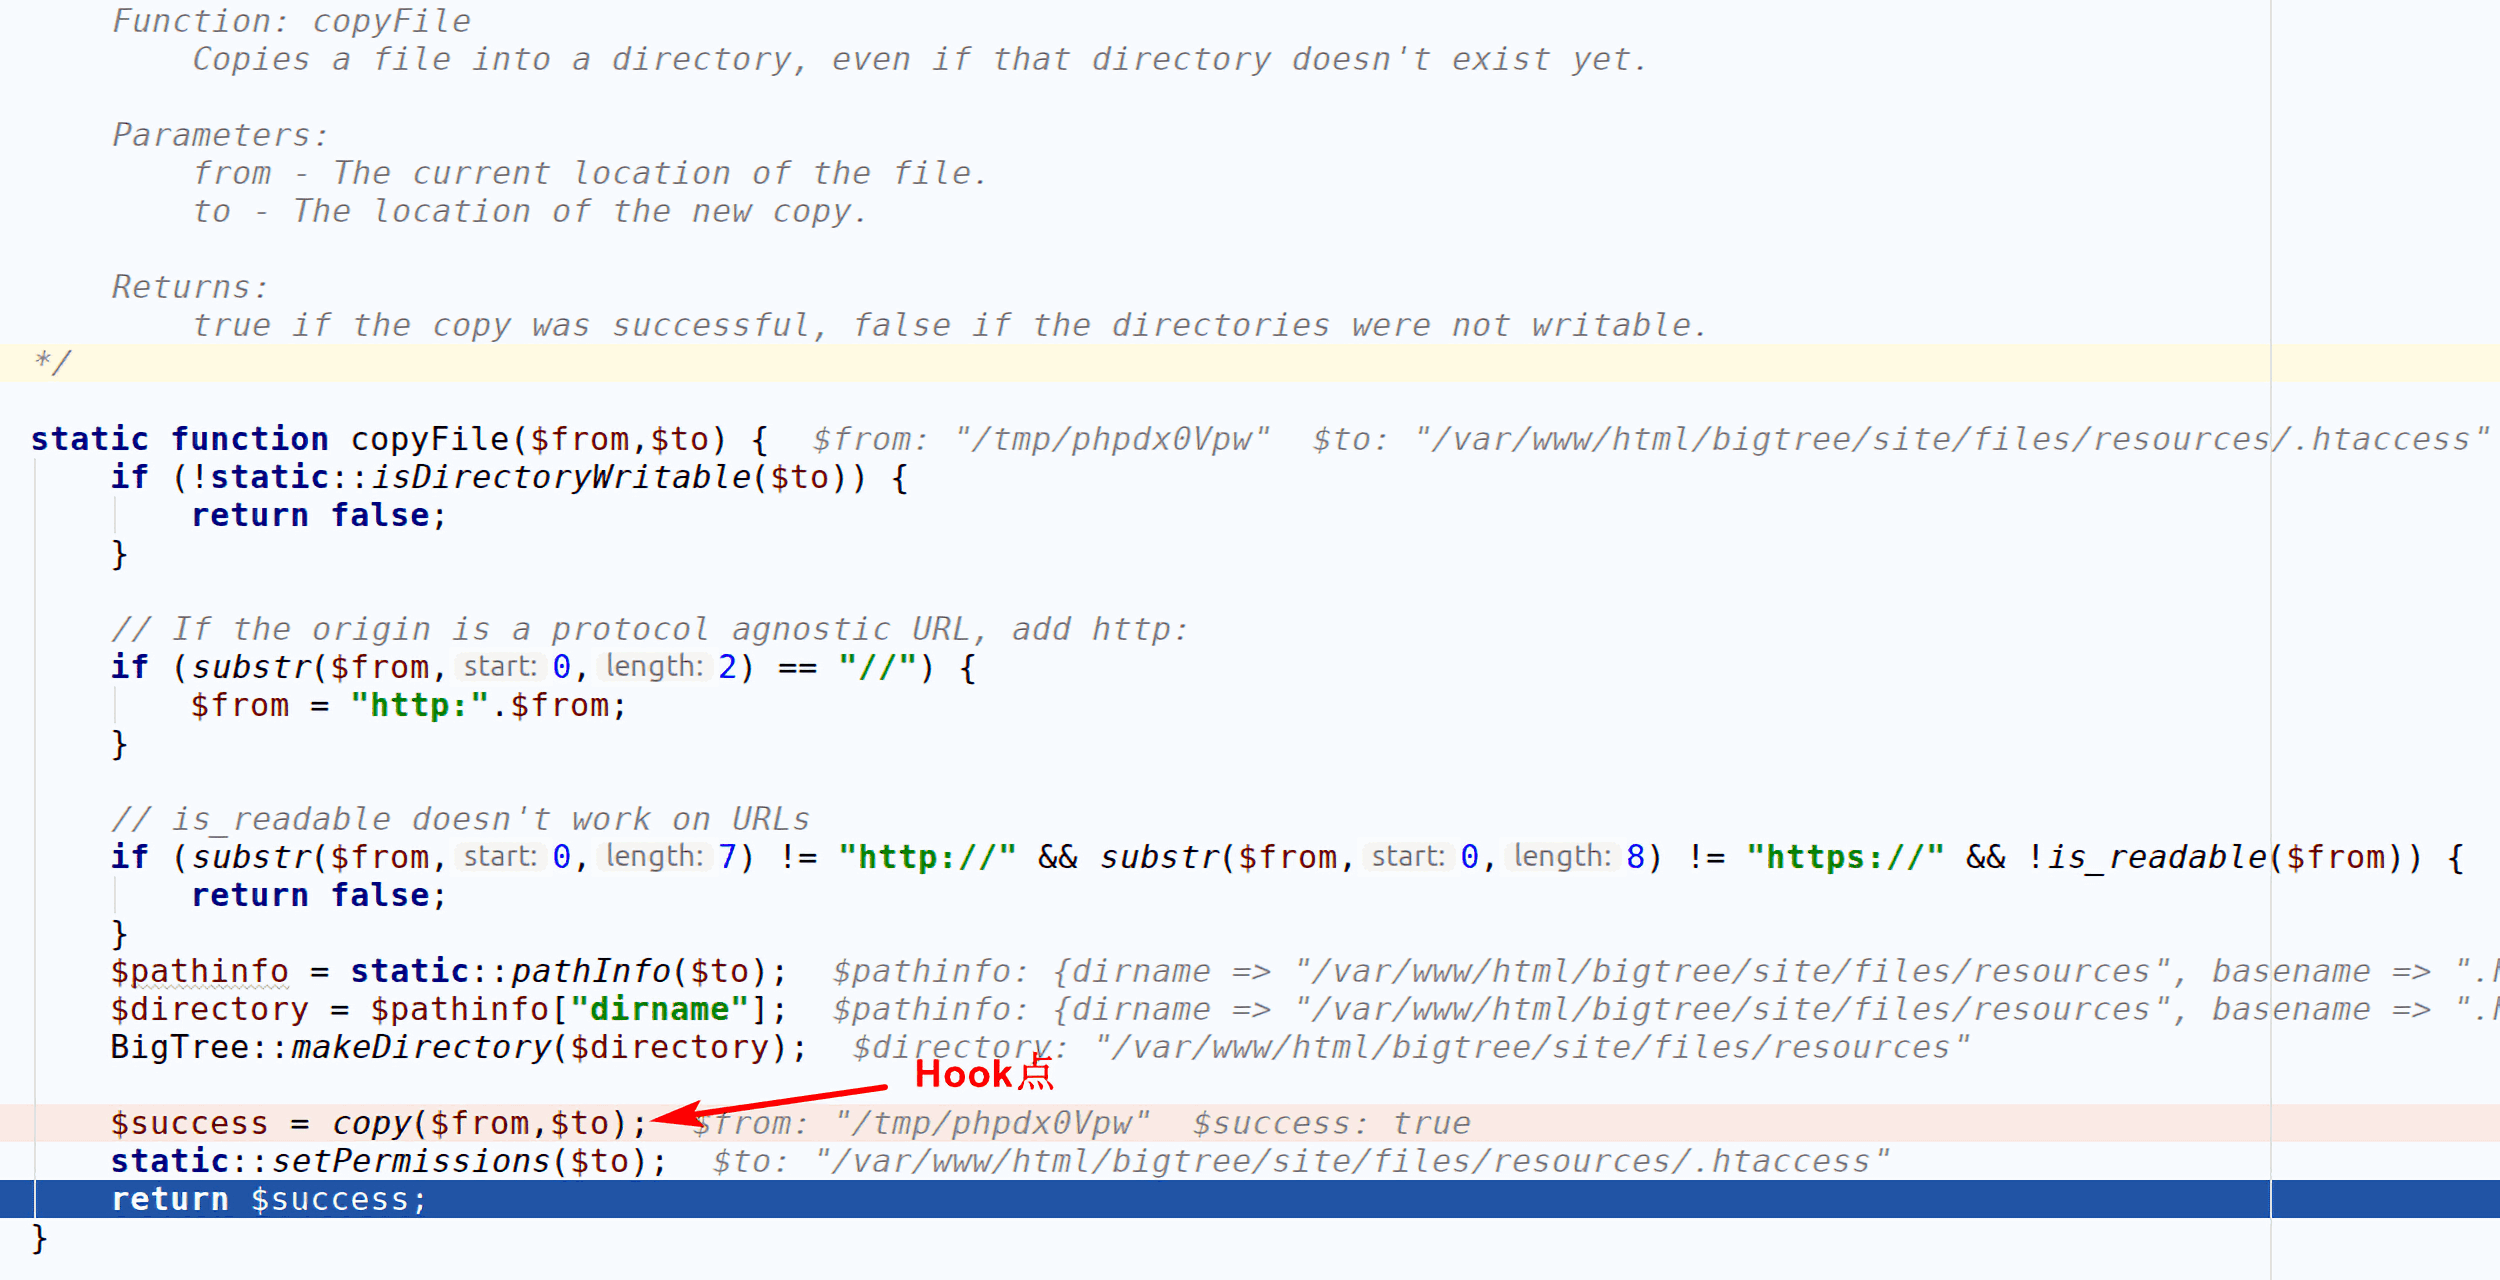Screen dimensions: 2500x1280
Task: Click the '$success: true' inline debug value
Action: click(x=1331, y=1123)
